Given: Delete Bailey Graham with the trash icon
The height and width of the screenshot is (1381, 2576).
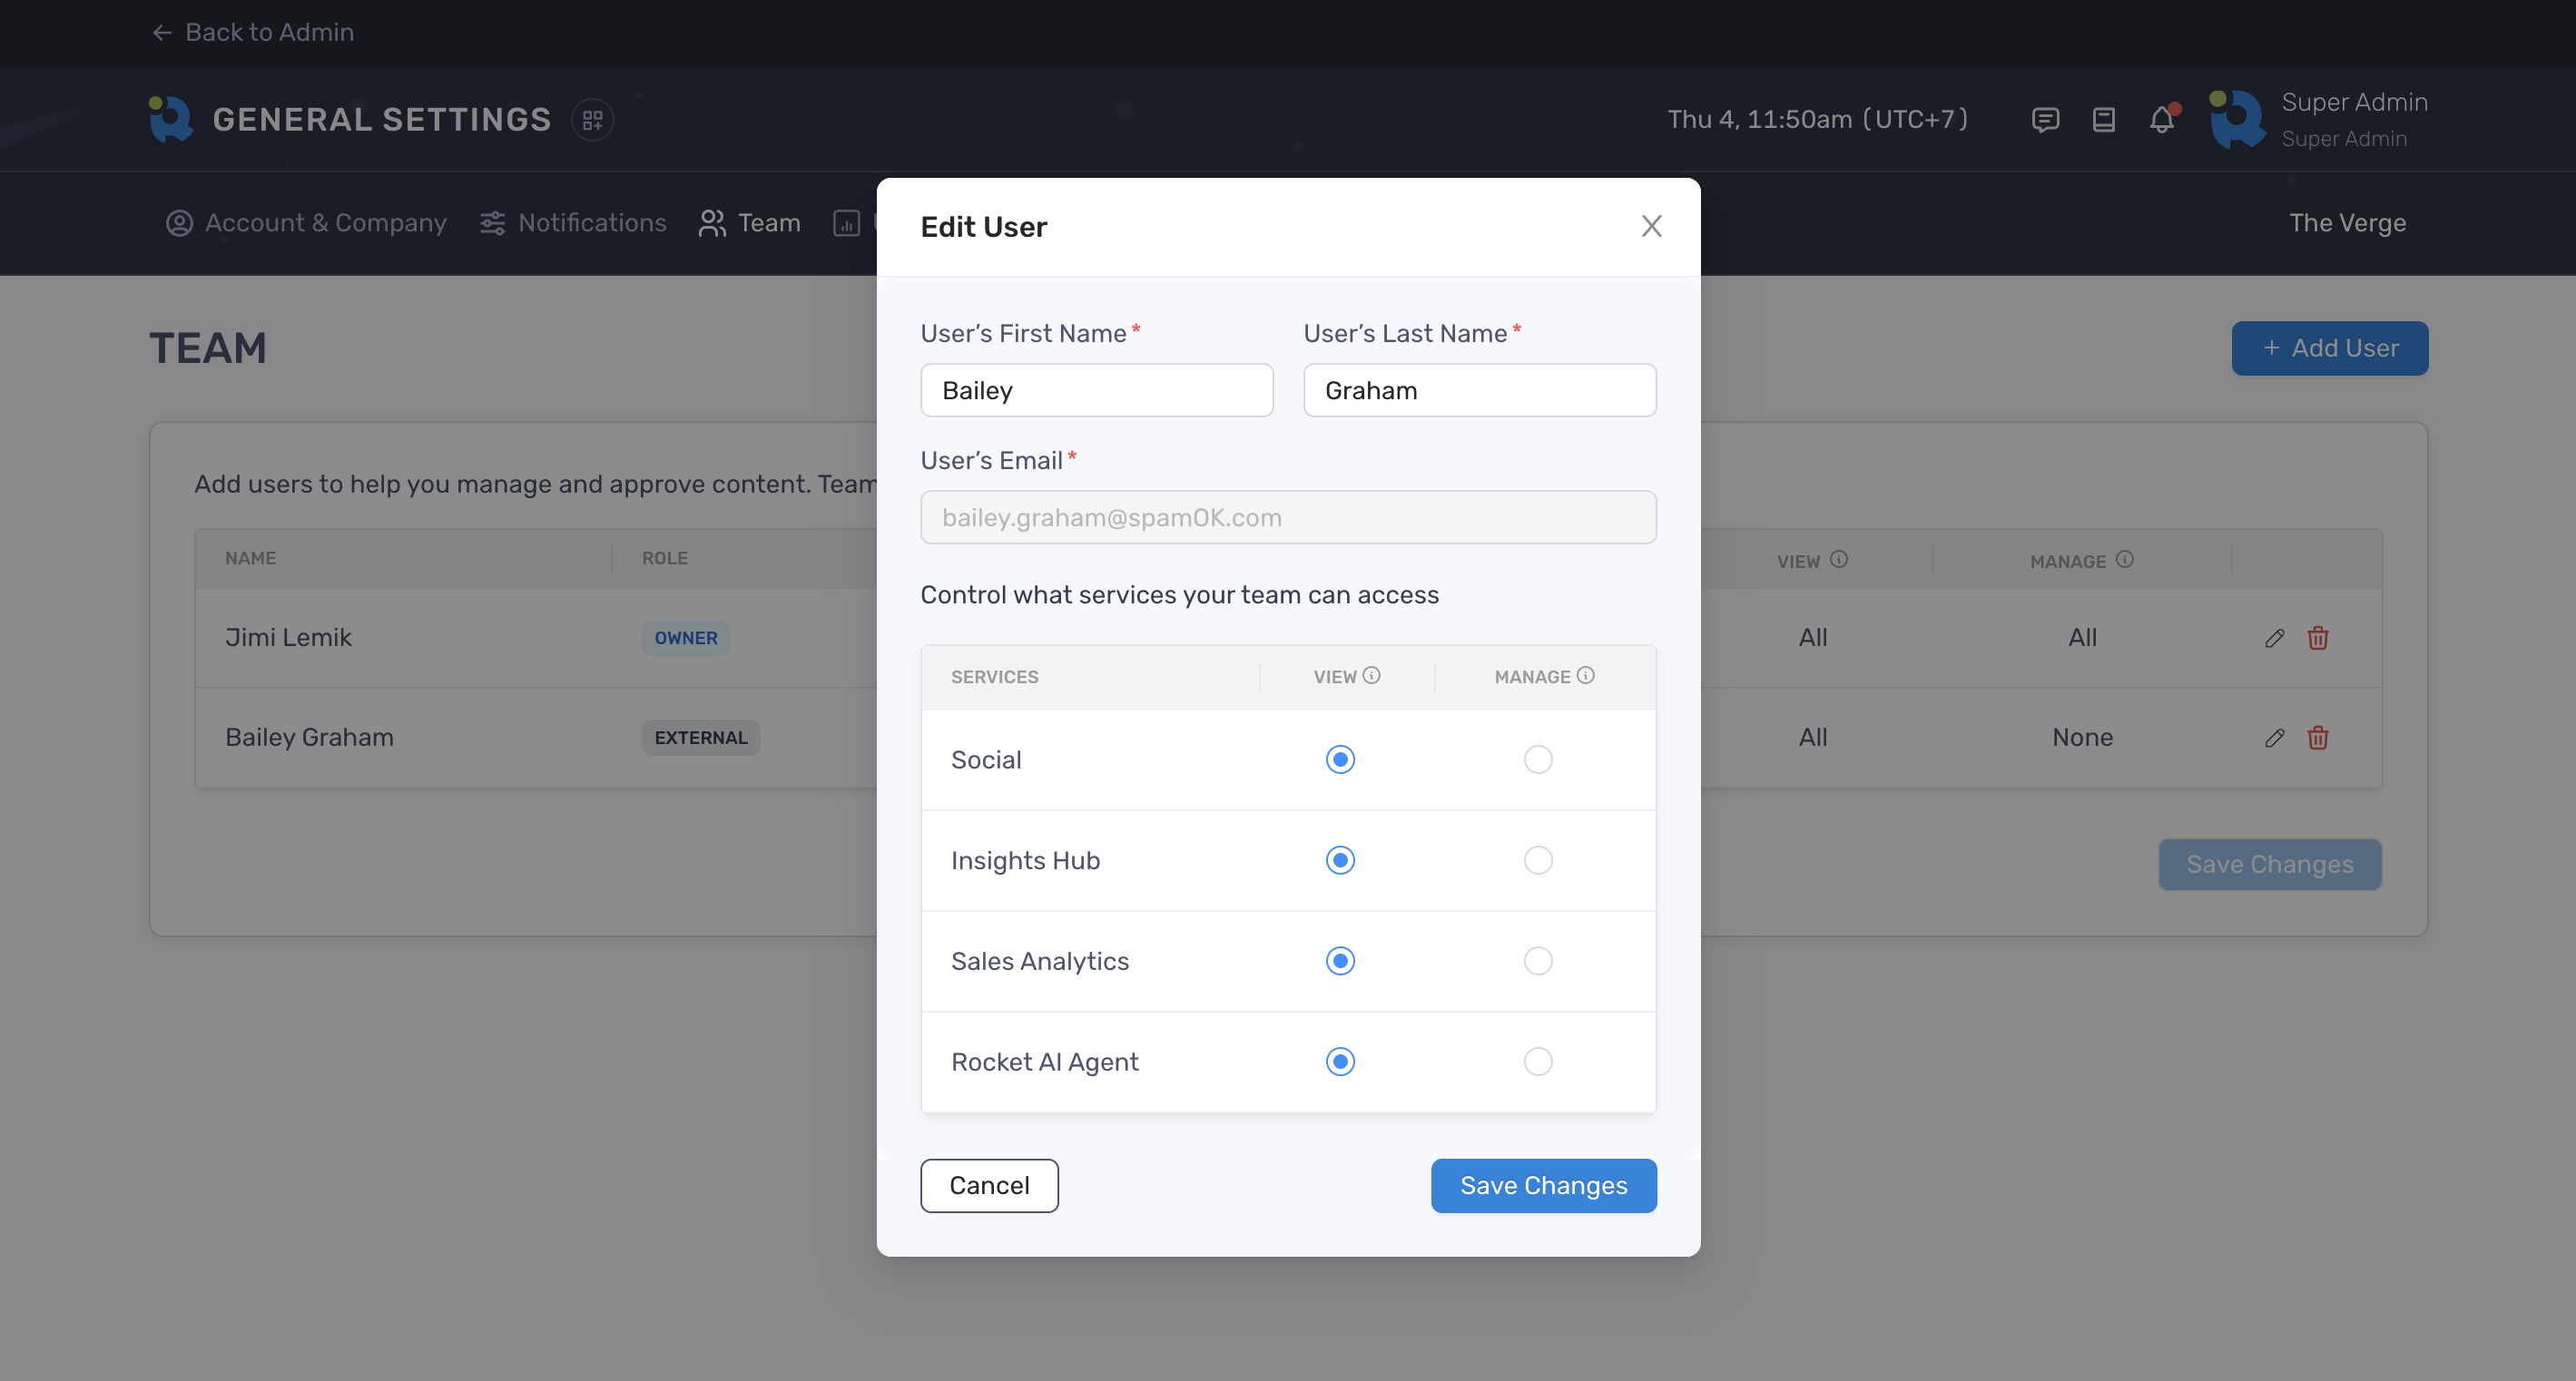Looking at the screenshot, I should (x=2318, y=738).
